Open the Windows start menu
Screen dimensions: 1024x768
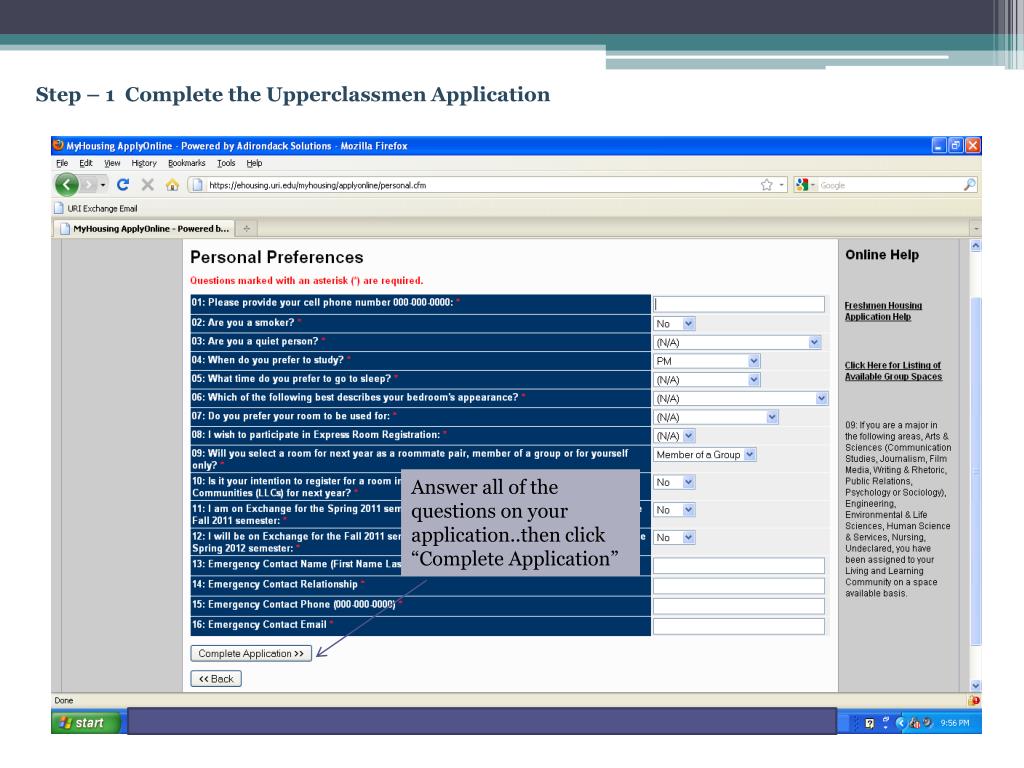tap(86, 722)
